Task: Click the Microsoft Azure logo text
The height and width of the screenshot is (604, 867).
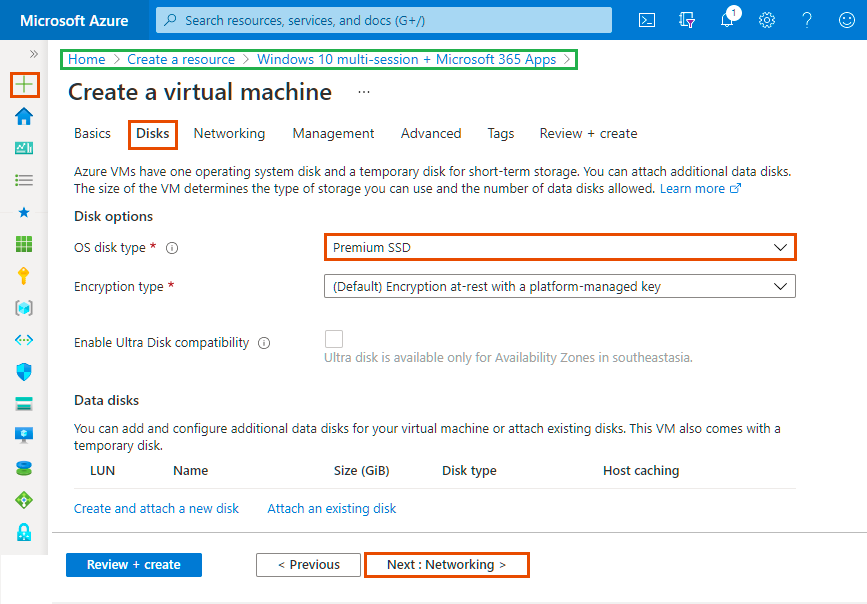Action: (x=74, y=20)
